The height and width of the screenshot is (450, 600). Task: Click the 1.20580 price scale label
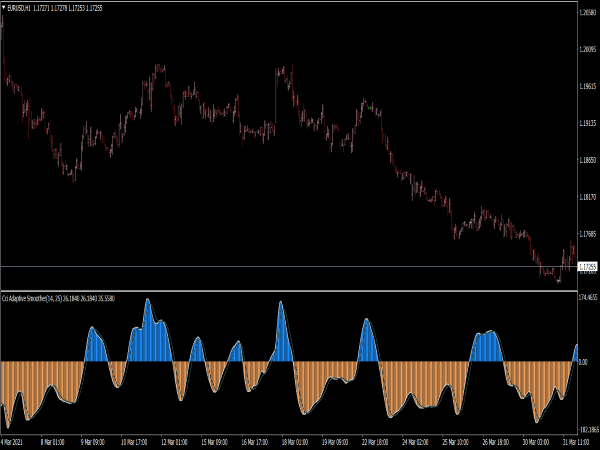pyautogui.click(x=588, y=13)
